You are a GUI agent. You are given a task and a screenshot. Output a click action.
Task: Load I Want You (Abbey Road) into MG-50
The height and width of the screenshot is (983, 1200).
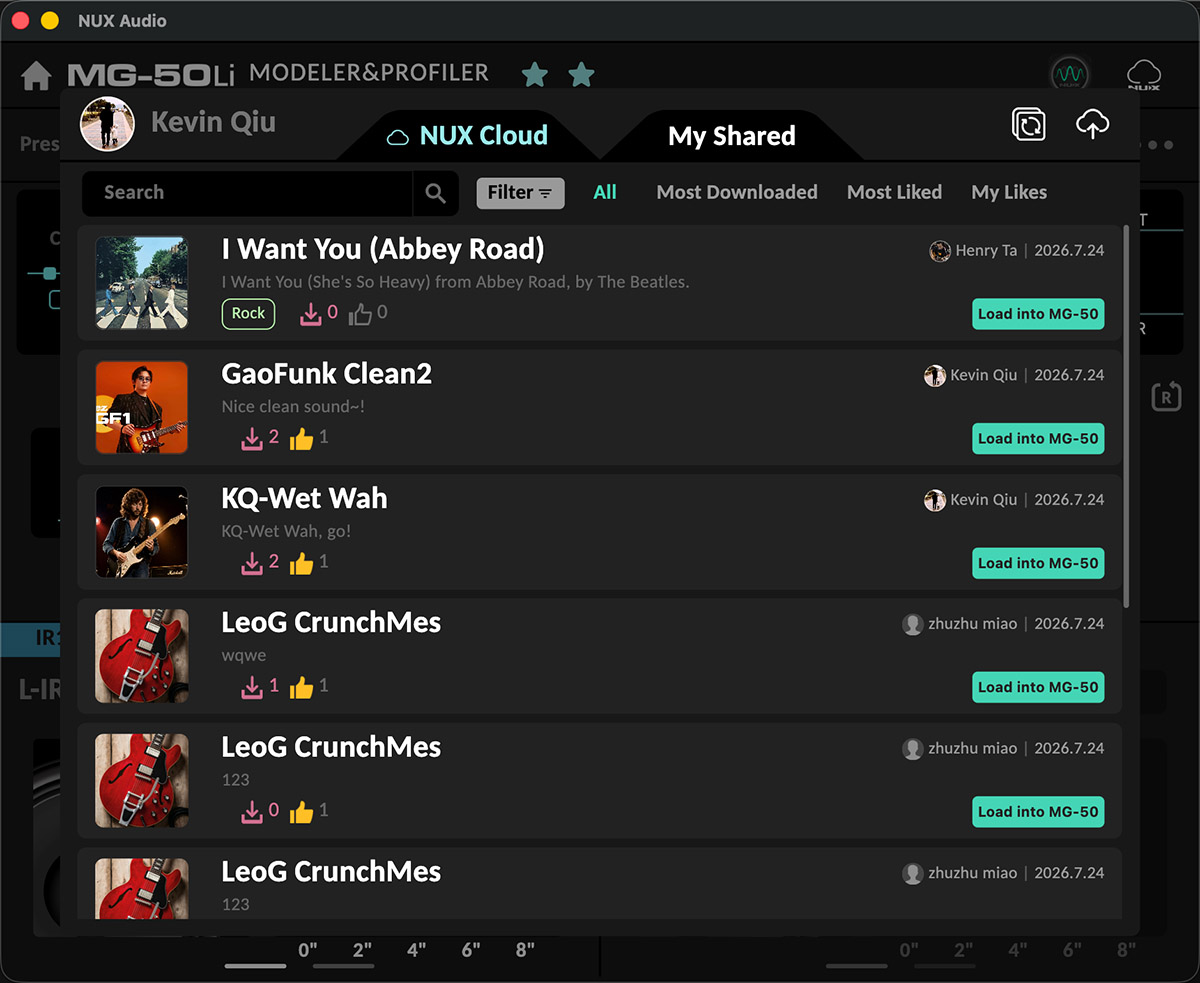click(x=1038, y=314)
